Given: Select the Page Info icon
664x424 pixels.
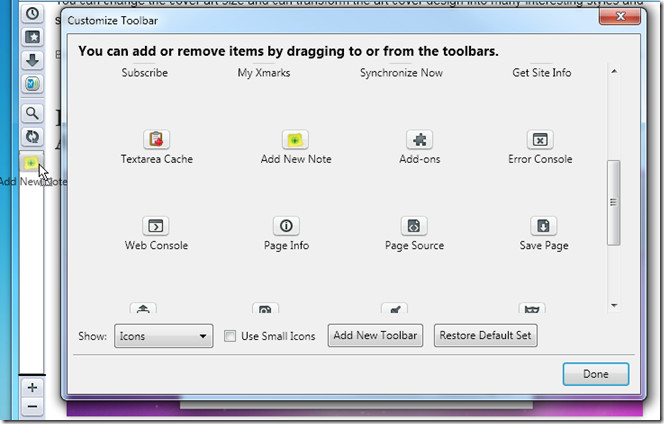Looking at the screenshot, I should click(286, 226).
